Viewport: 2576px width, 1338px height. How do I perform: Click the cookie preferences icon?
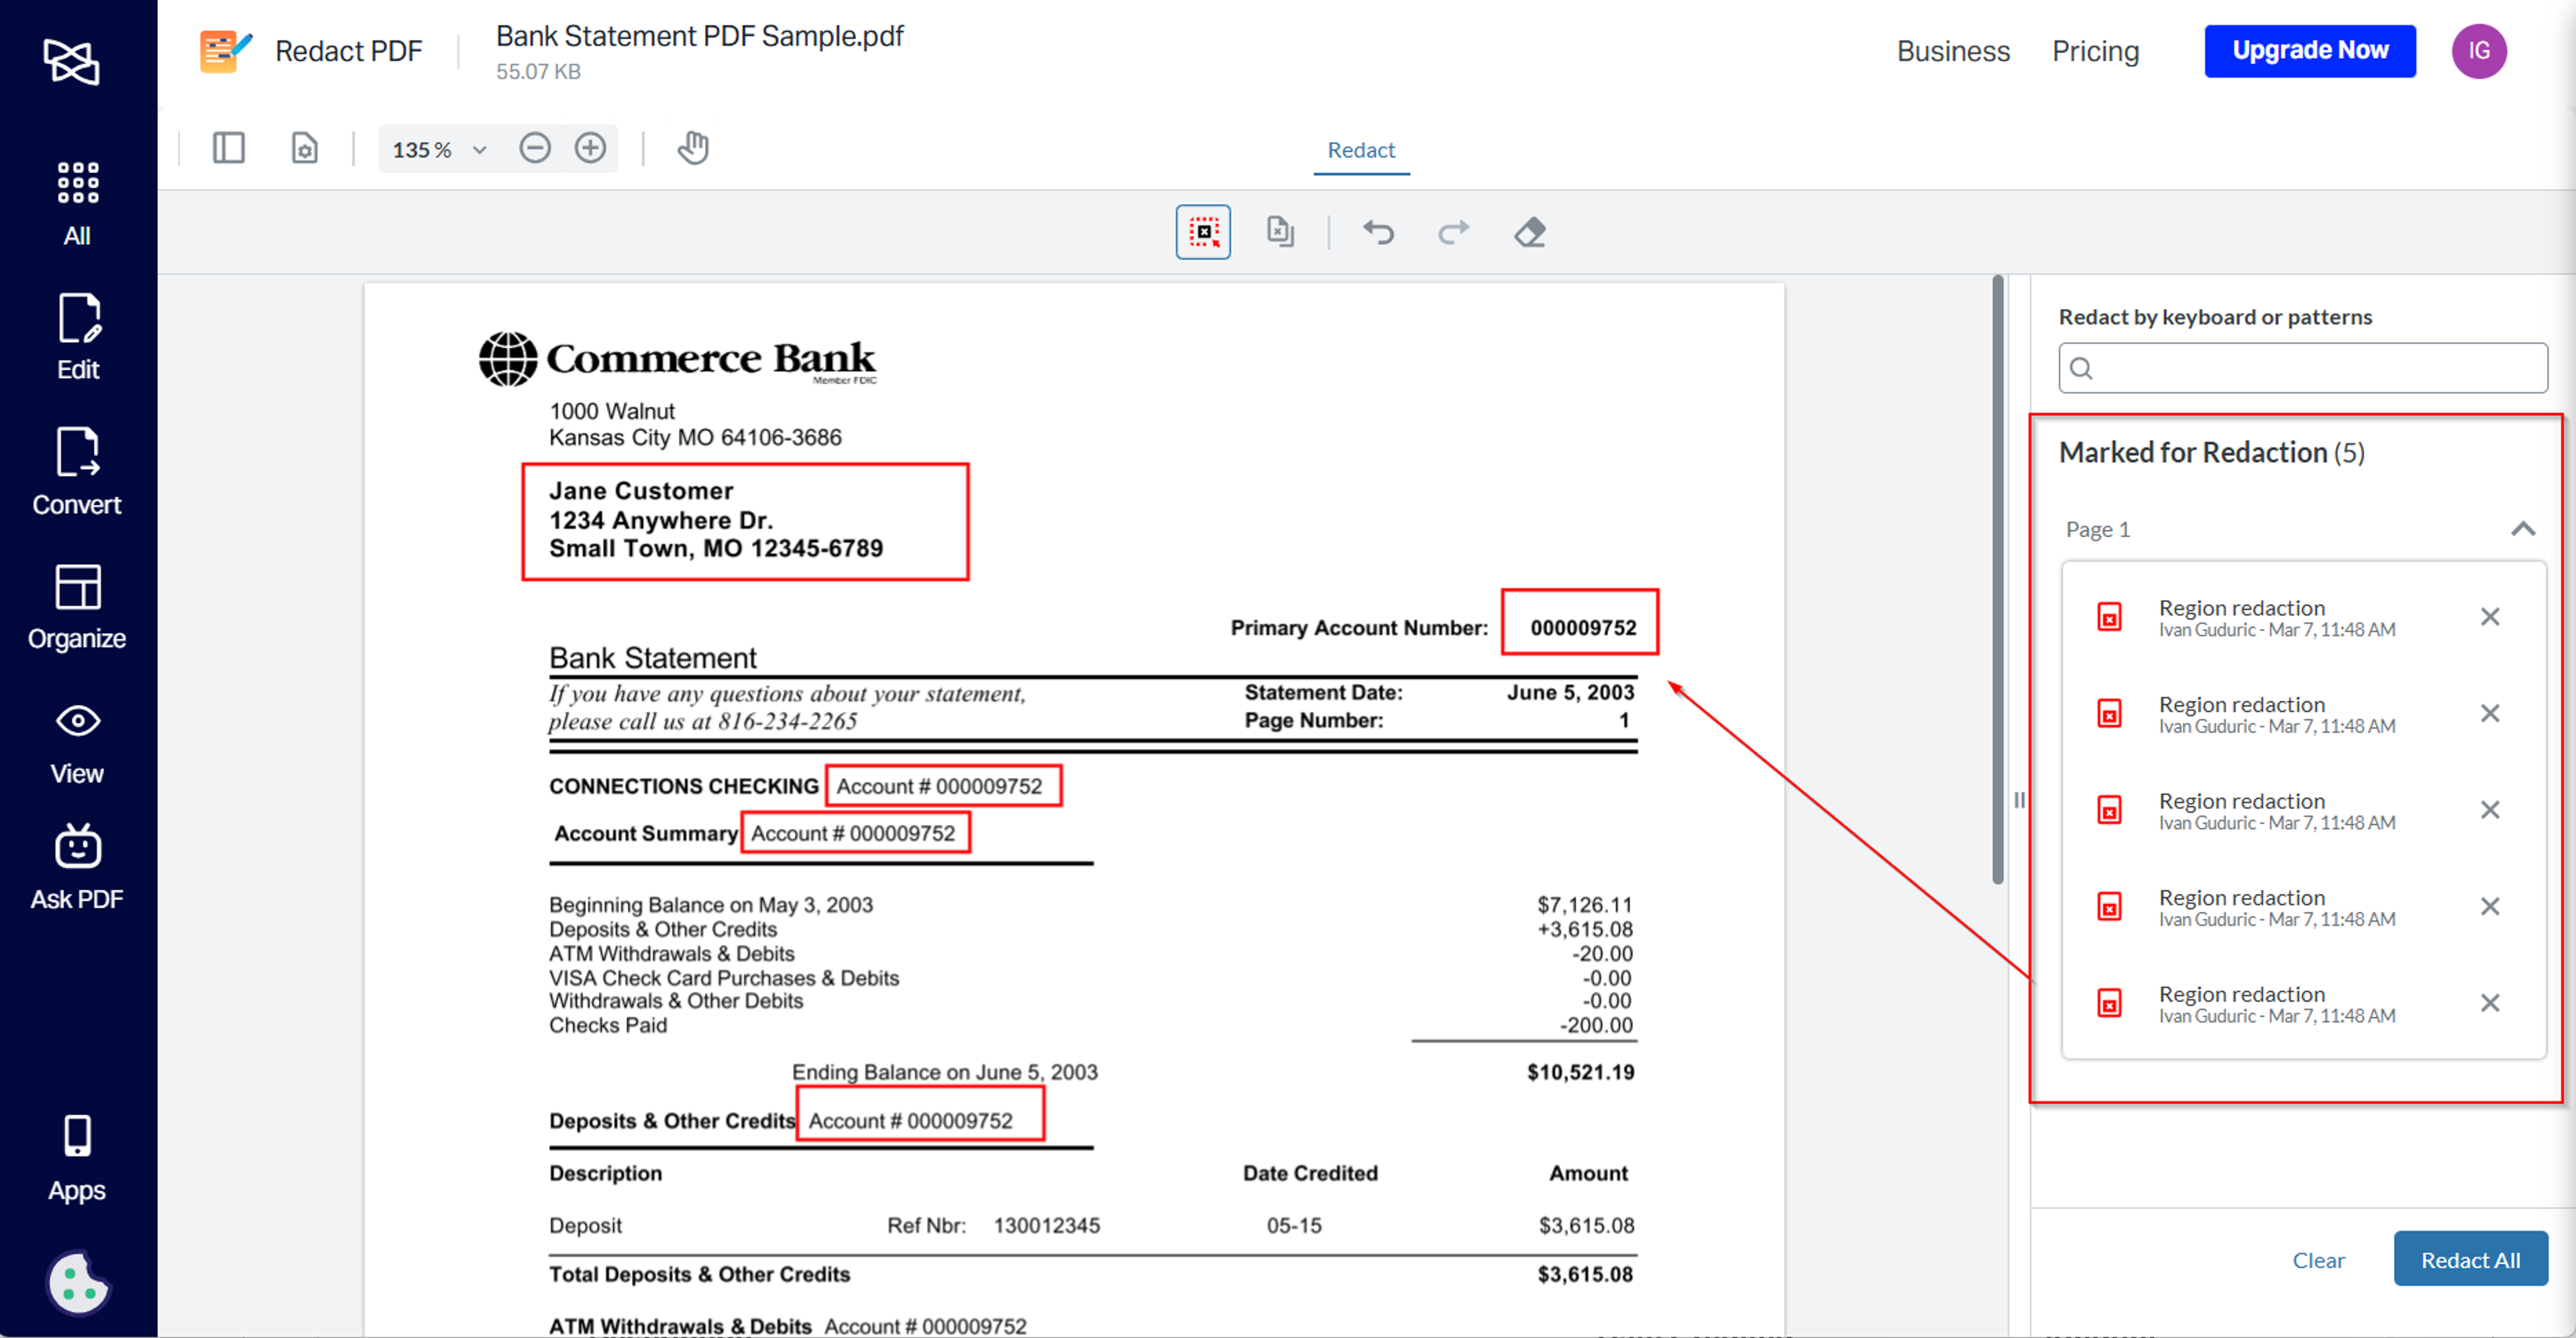[78, 1282]
